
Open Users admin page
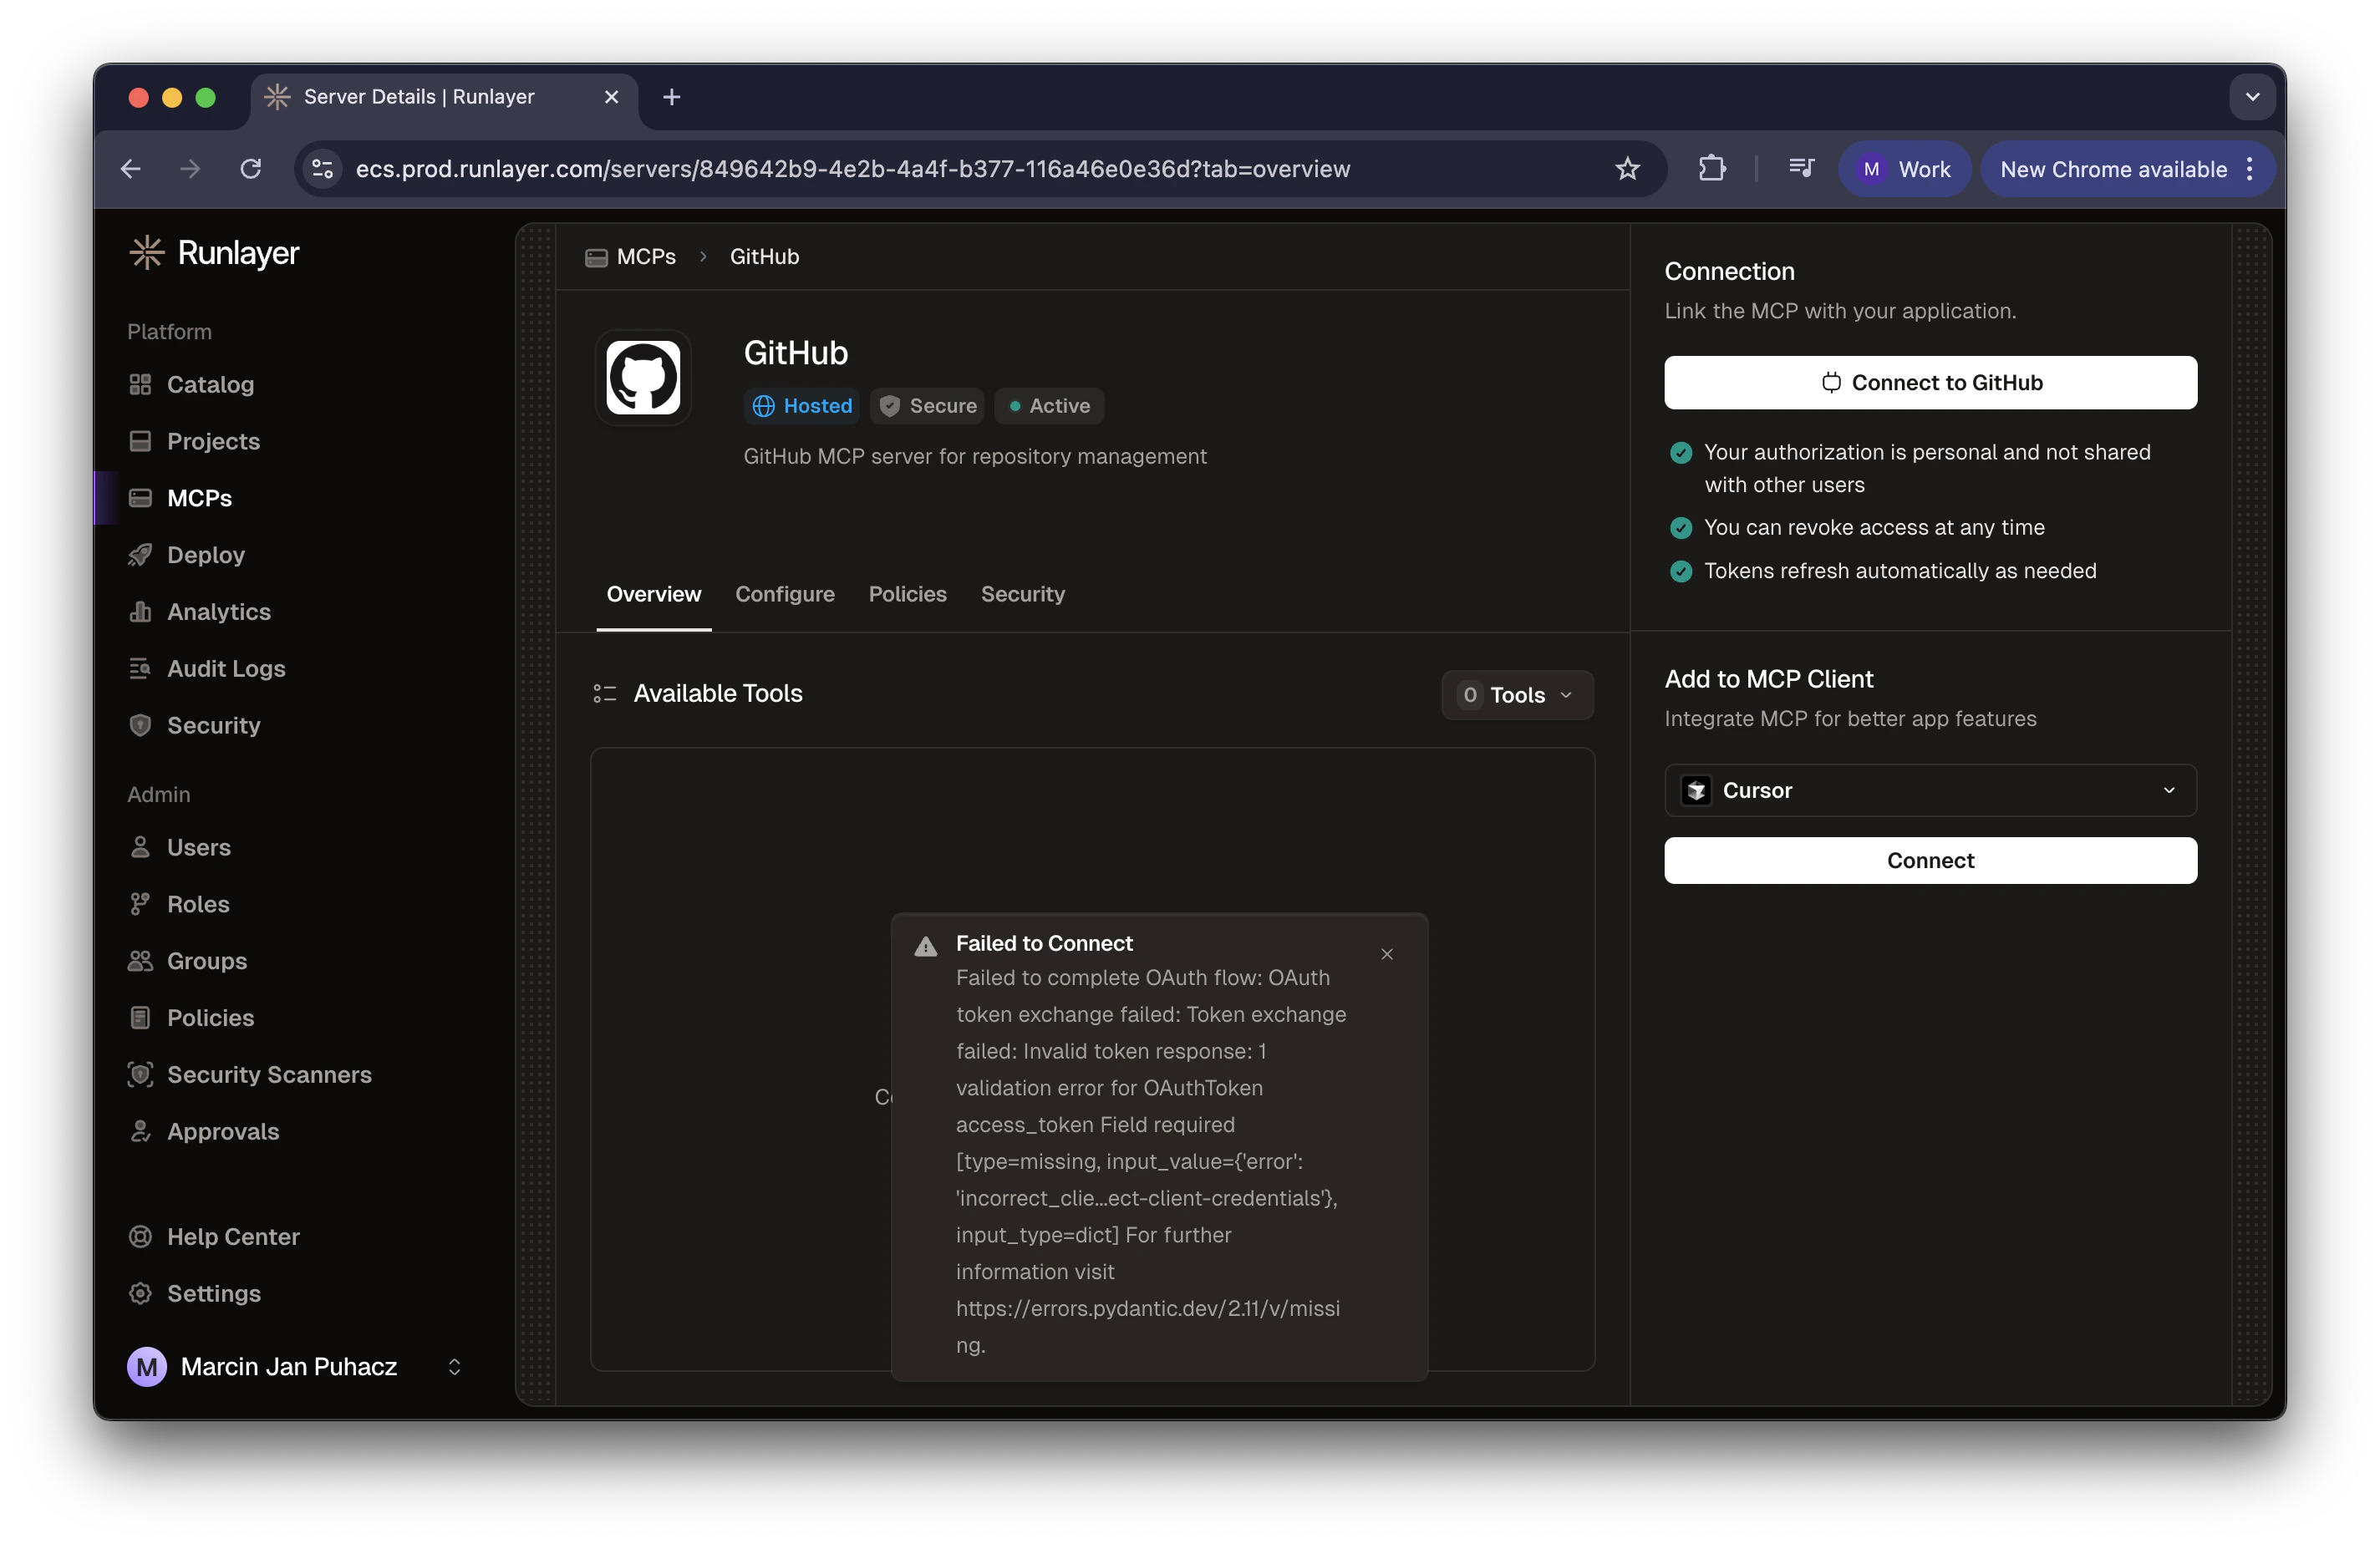(x=198, y=847)
